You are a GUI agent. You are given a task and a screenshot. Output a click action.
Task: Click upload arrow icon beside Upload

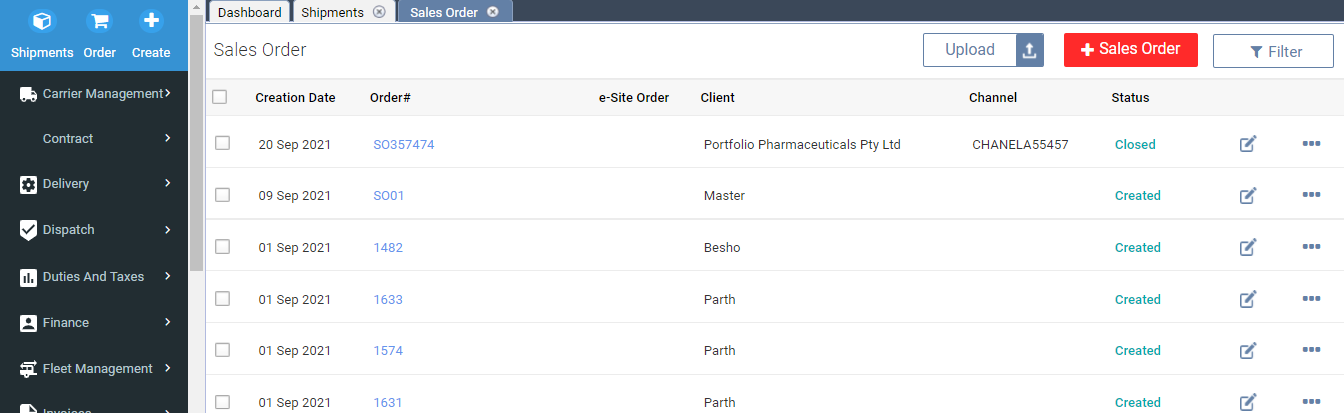(1030, 50)
